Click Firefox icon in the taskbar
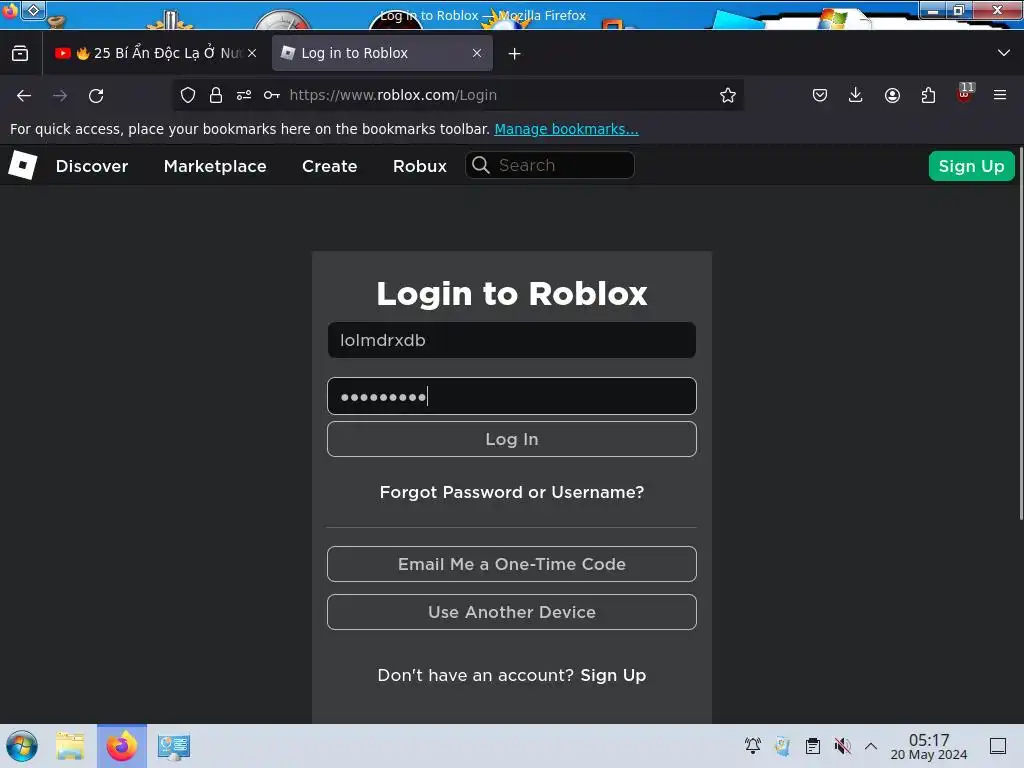Screen dimensions: 1024x768 click(x=121, y=746)
